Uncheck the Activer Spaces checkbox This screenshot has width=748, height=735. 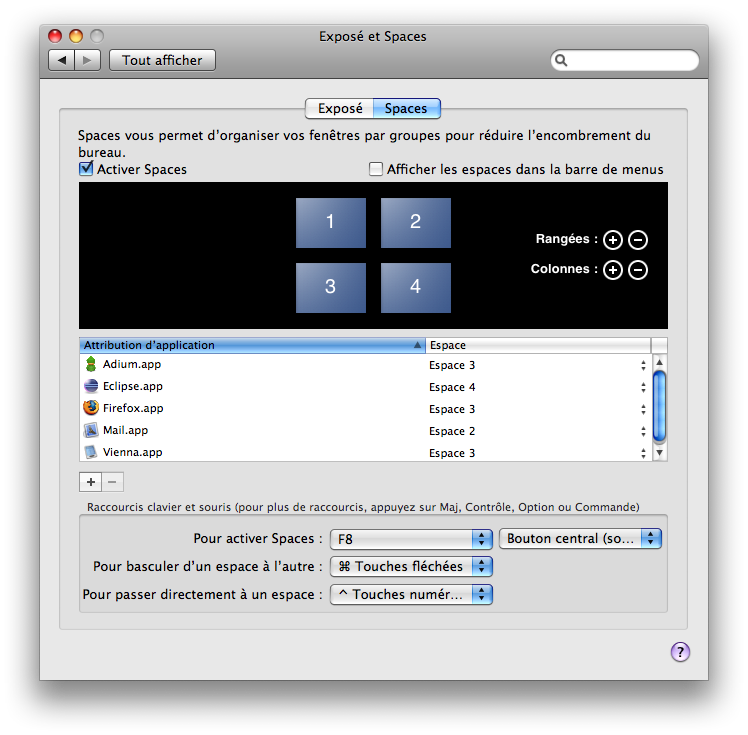(x=86, y=168)
